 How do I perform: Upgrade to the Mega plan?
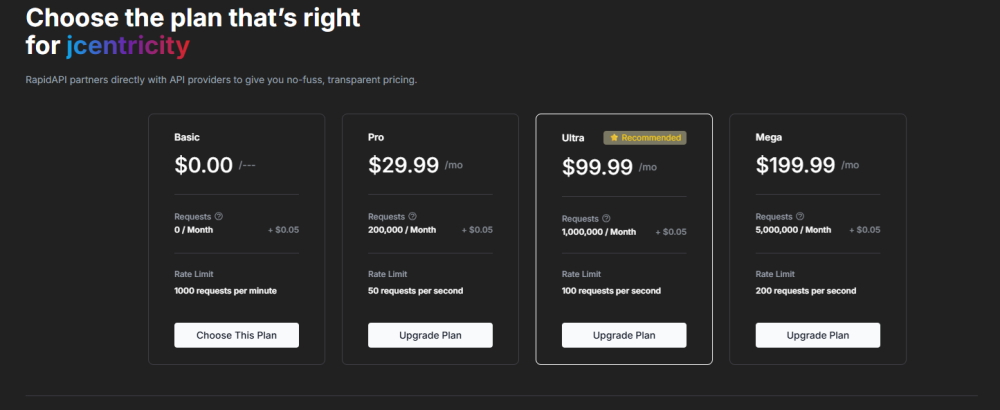click(x=818, y=335)
